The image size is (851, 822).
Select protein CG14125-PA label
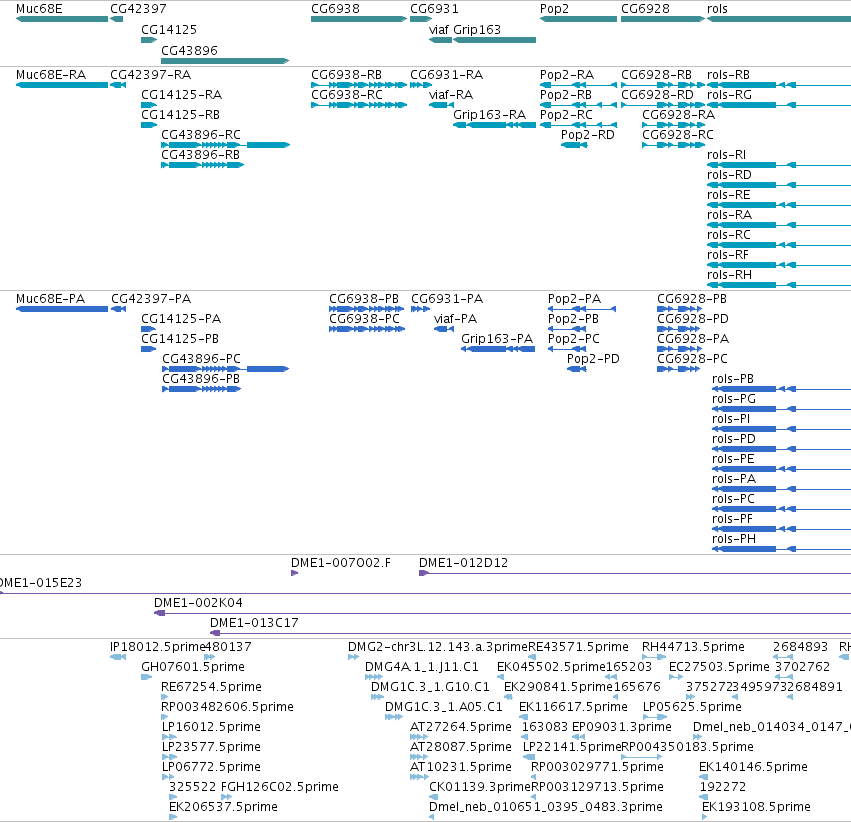[181, 318]
